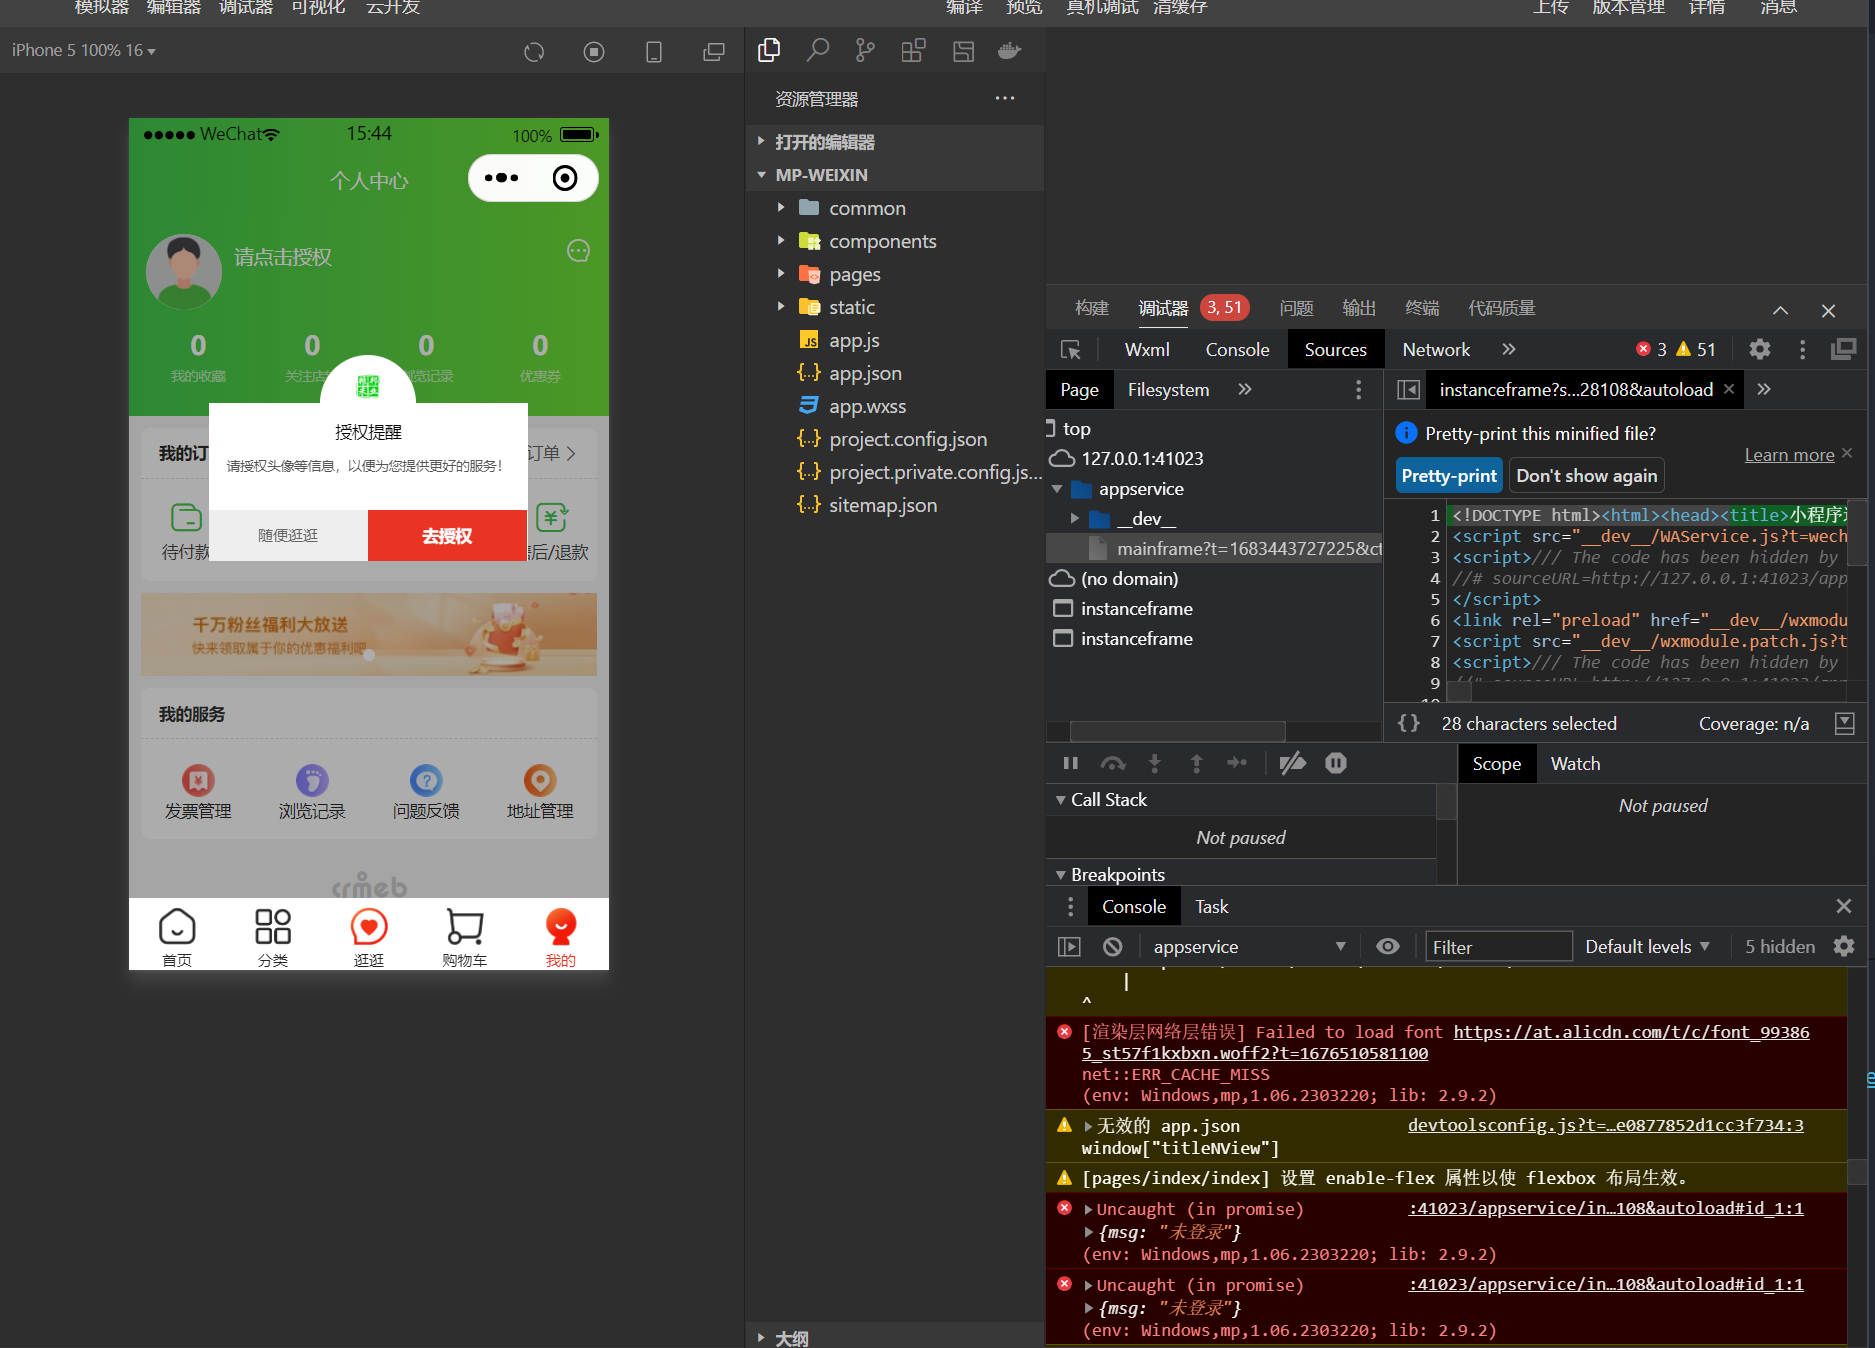Clear the console with the ban icon
The image size is (1875, 1348).
(1113, 946)
